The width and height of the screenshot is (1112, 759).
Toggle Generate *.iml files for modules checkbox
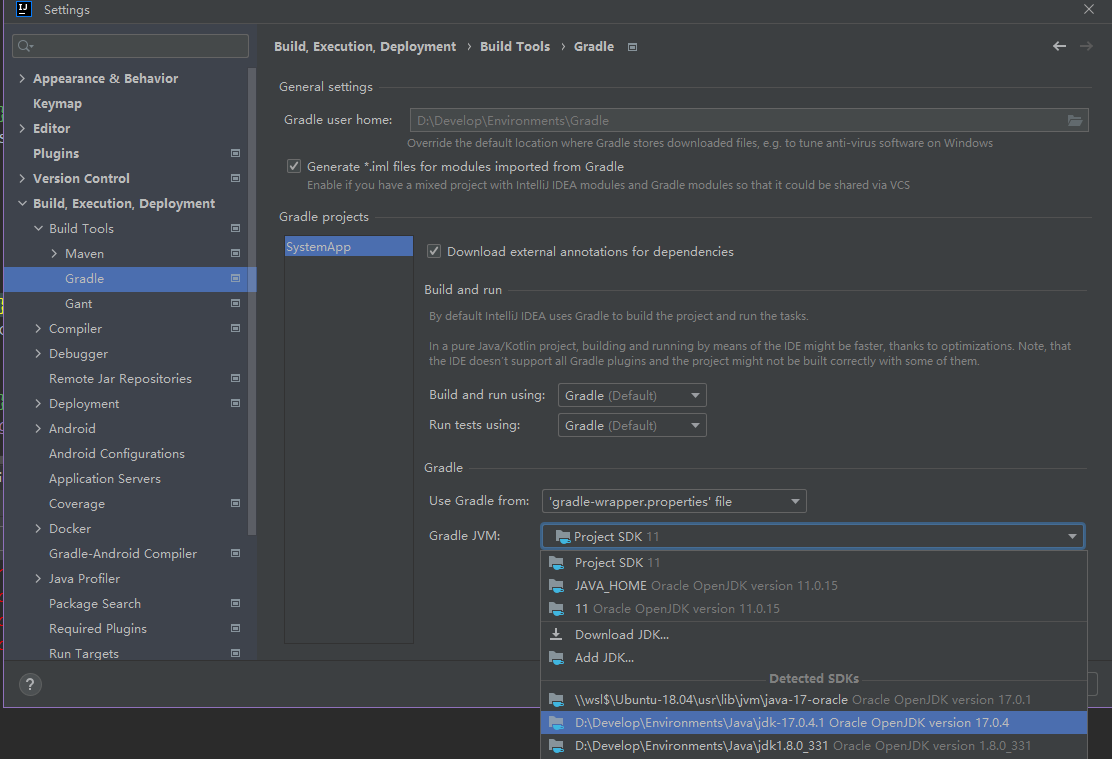coord(294,167)
